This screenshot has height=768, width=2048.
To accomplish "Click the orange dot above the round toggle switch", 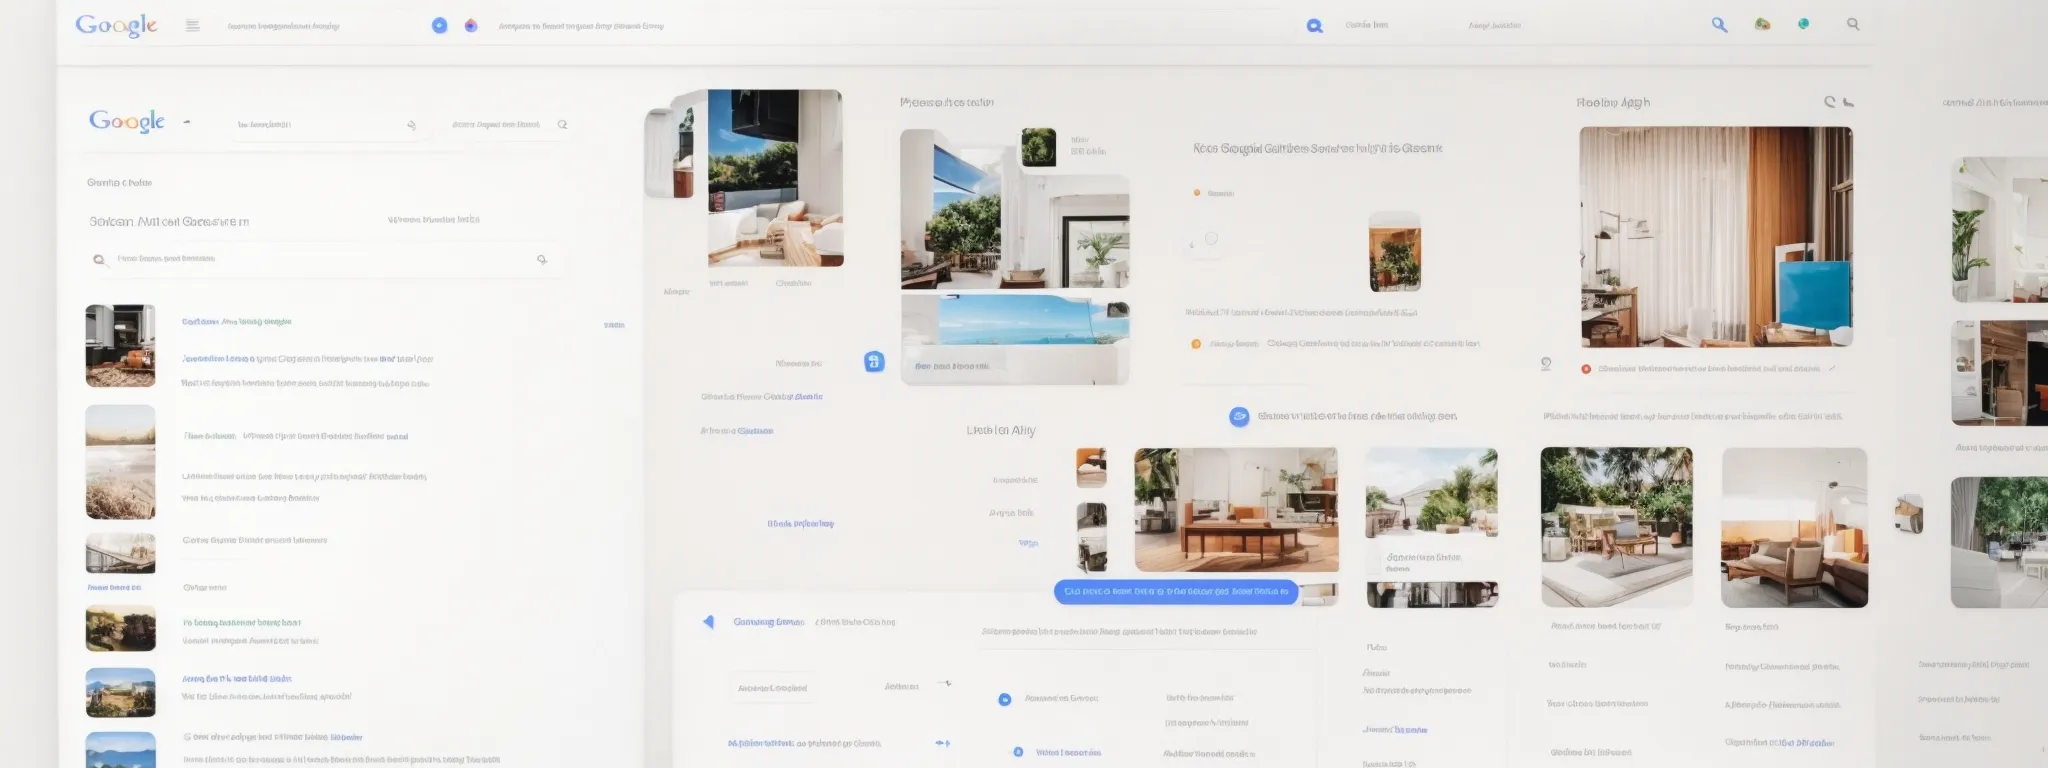I will (1197, 193).
